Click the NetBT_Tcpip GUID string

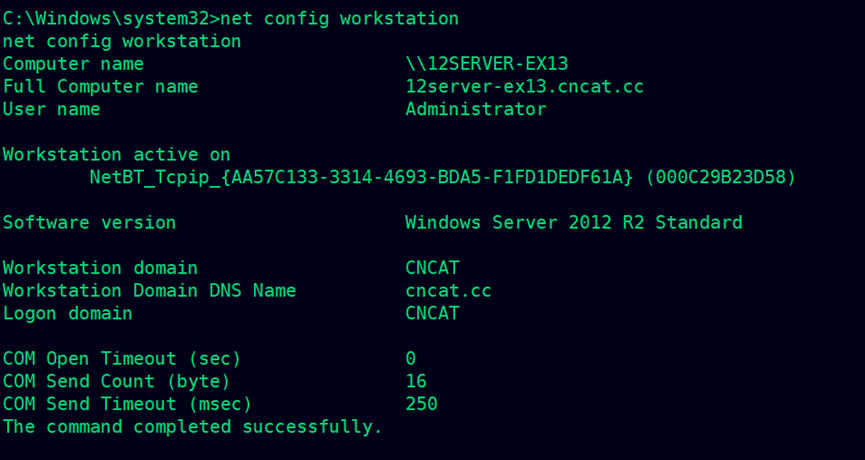(x=361, y=177)
